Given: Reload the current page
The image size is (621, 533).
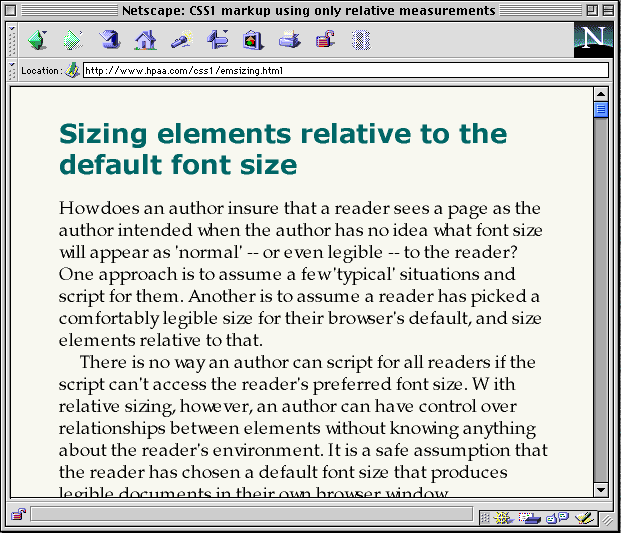Looking at the screenshot, I should 109,41.
